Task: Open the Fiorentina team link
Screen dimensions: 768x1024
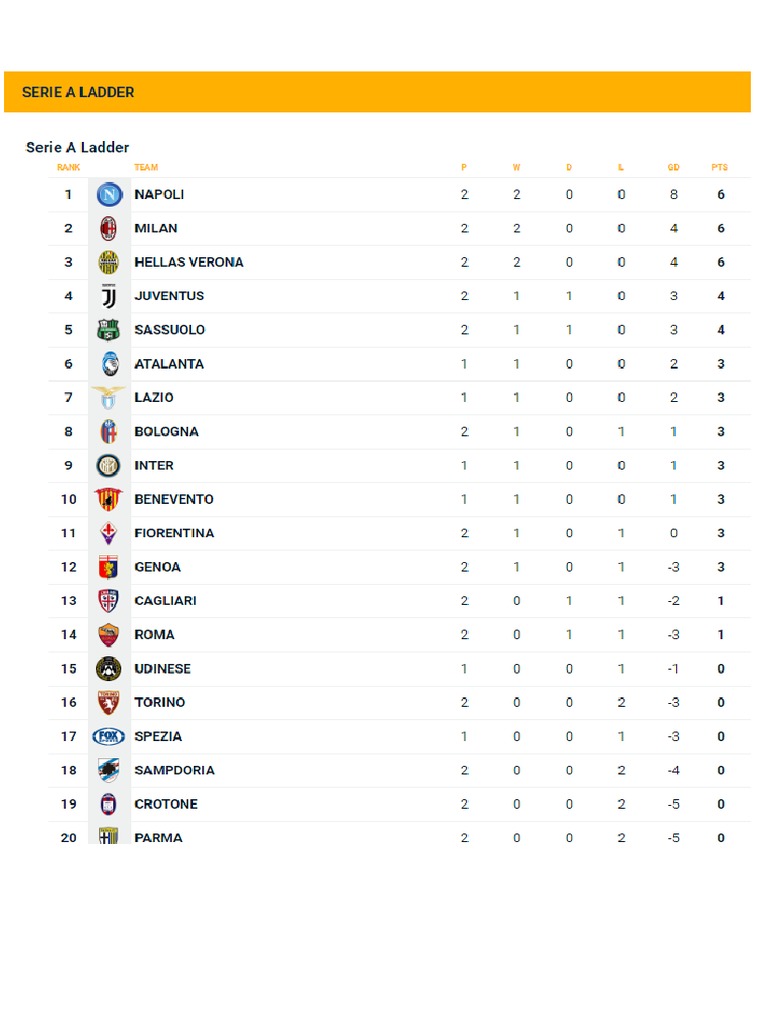Action: [174, 533]
